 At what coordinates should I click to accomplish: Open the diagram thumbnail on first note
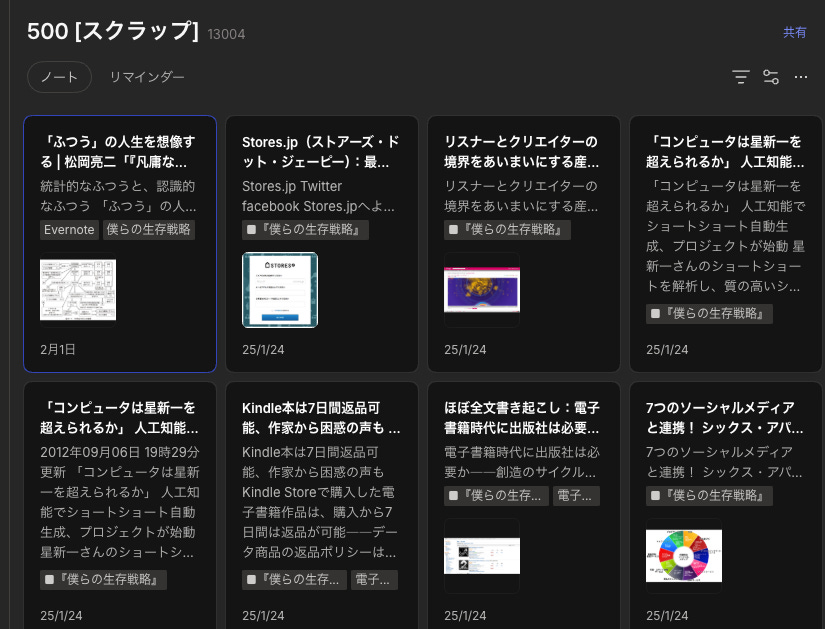click(78, 289)
